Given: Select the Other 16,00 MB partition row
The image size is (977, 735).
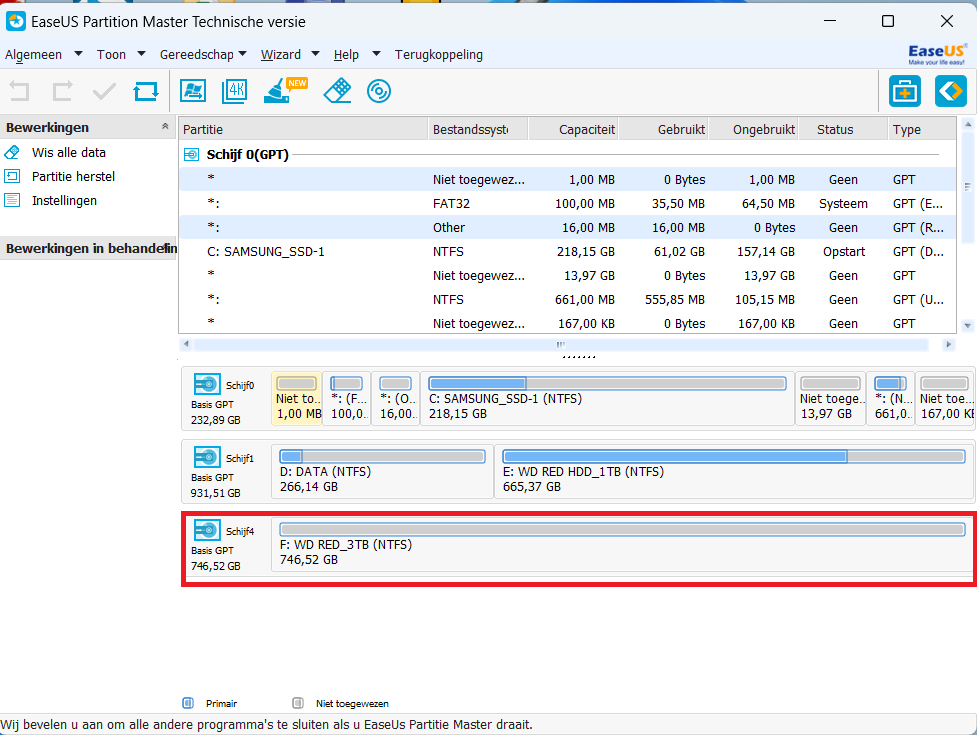Looking at the screenshot, I should pyautogui.click(x=567, y=227).
